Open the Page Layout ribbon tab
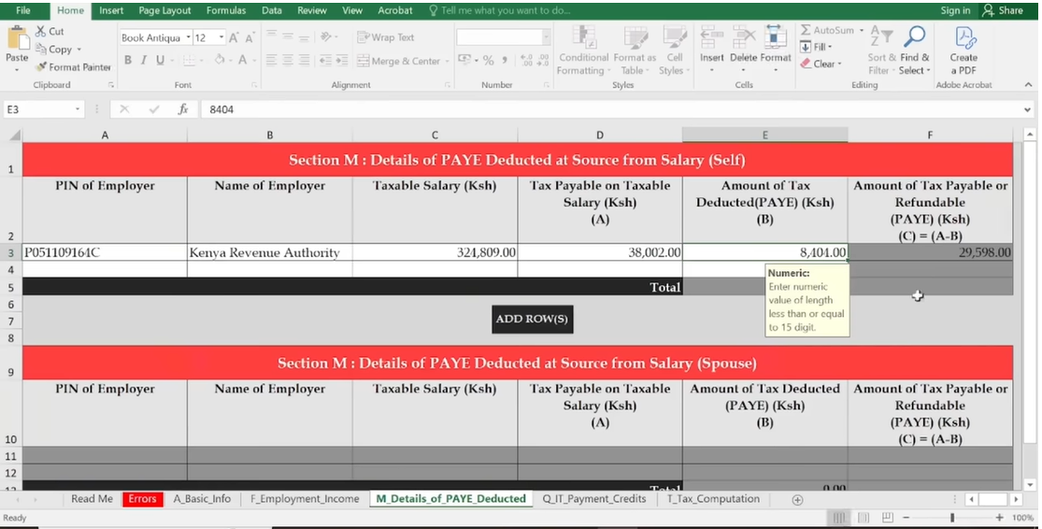The height and width of the screenshot is (529, 1042). (165, 10)
